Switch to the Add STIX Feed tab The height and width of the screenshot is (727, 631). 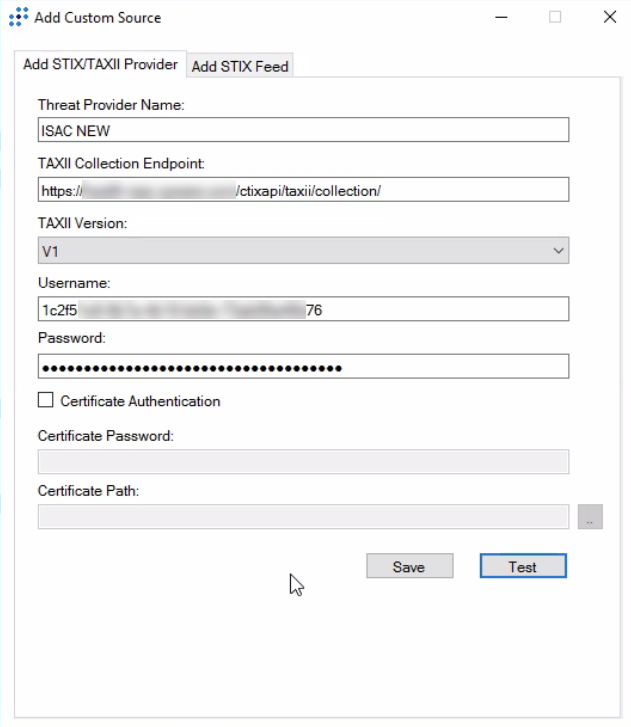coord(240,66)
